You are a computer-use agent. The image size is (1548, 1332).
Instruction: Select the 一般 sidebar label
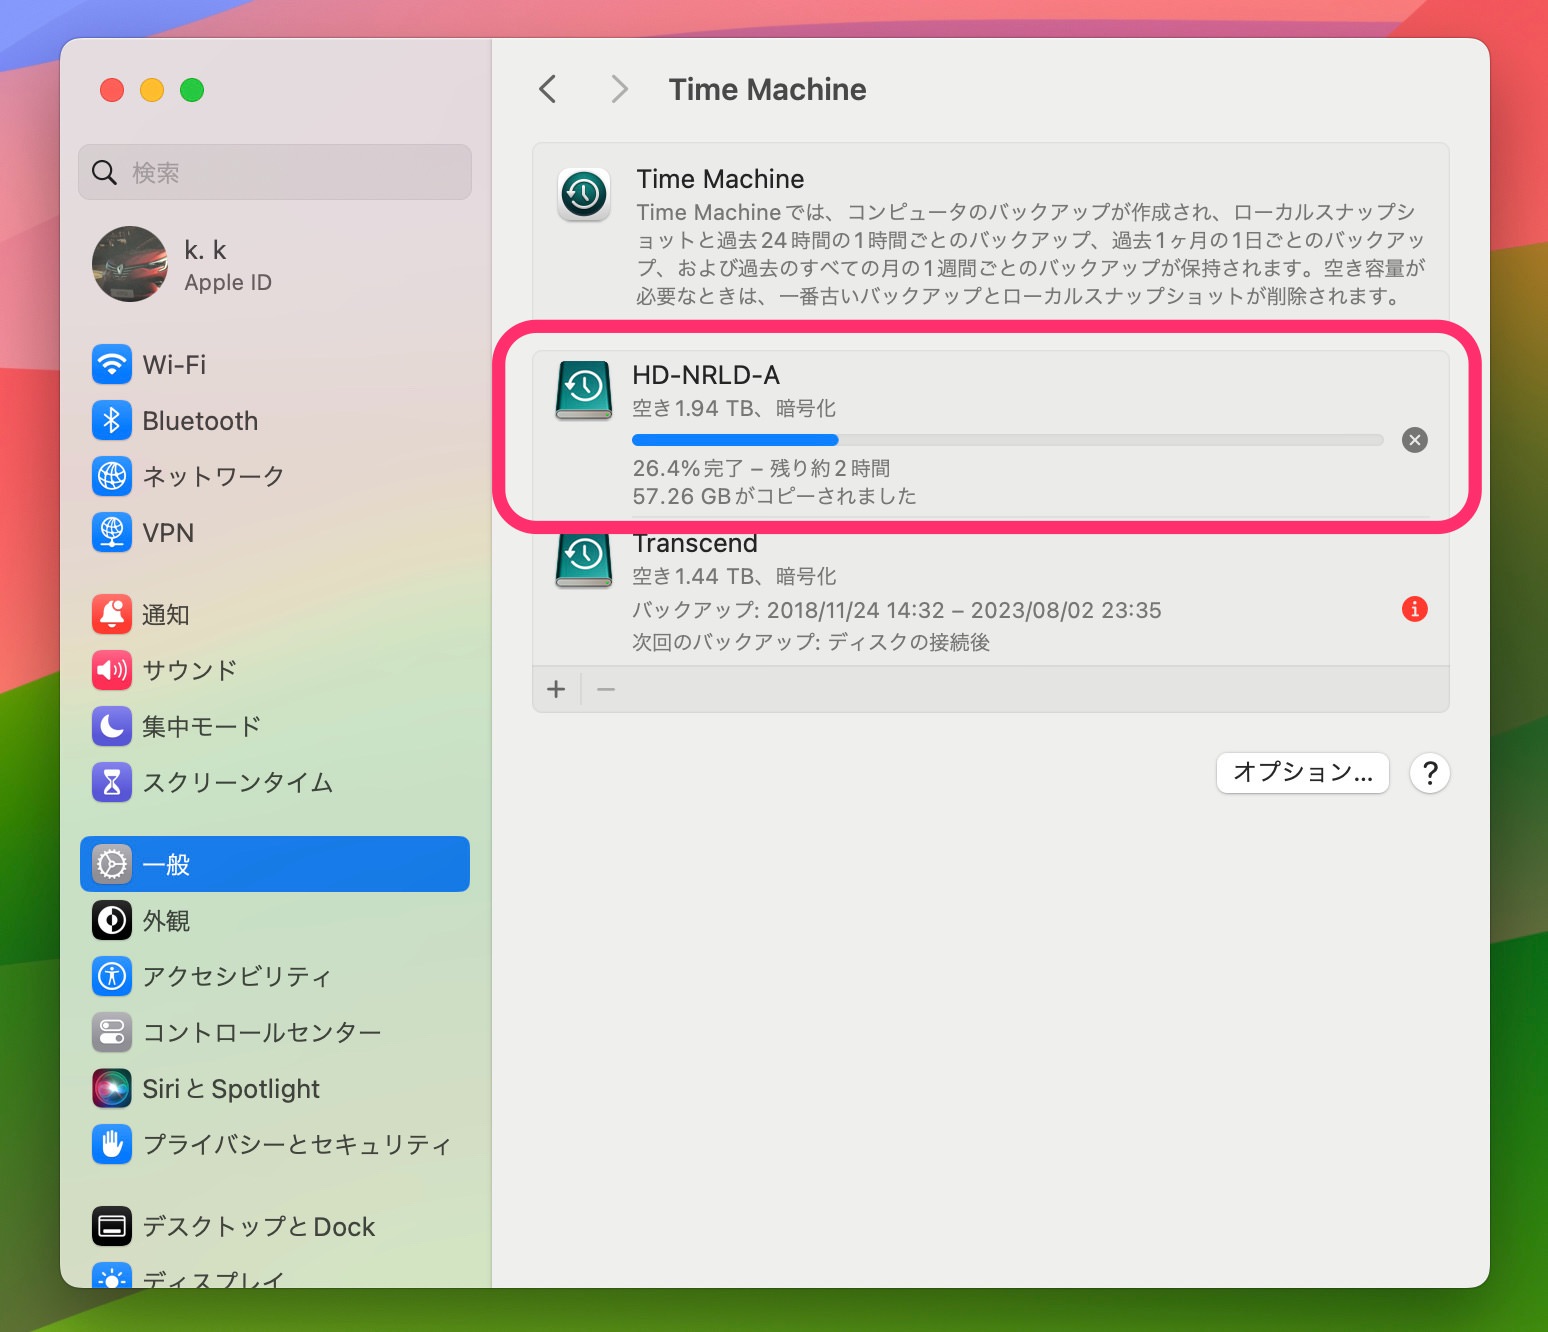coord(166,864)
